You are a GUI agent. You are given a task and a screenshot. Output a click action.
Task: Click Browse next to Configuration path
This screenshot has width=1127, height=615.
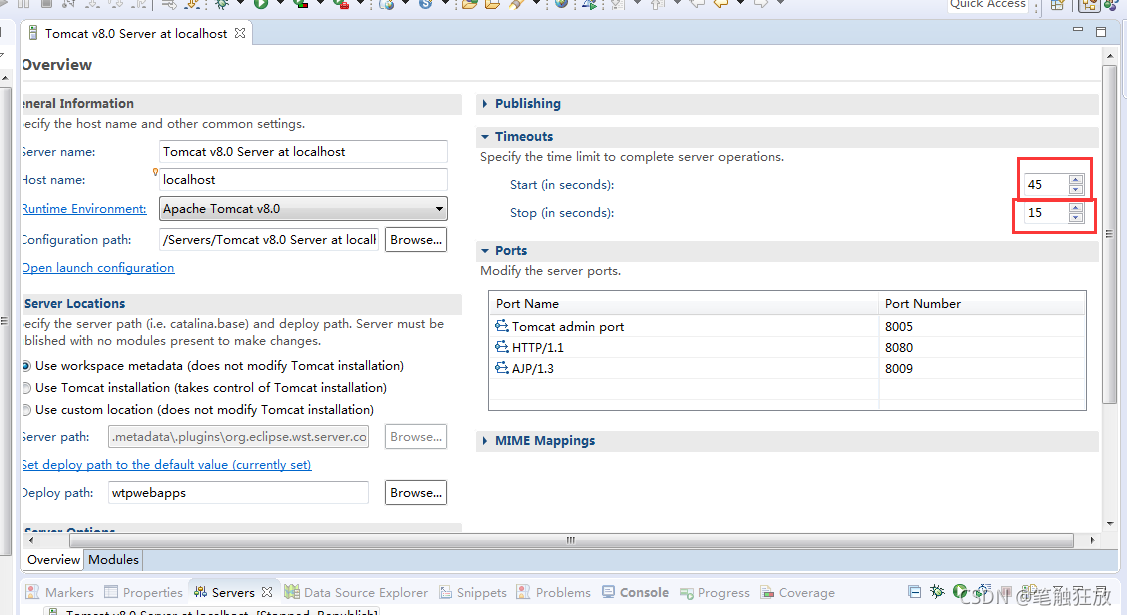click(x=415, y=239)
